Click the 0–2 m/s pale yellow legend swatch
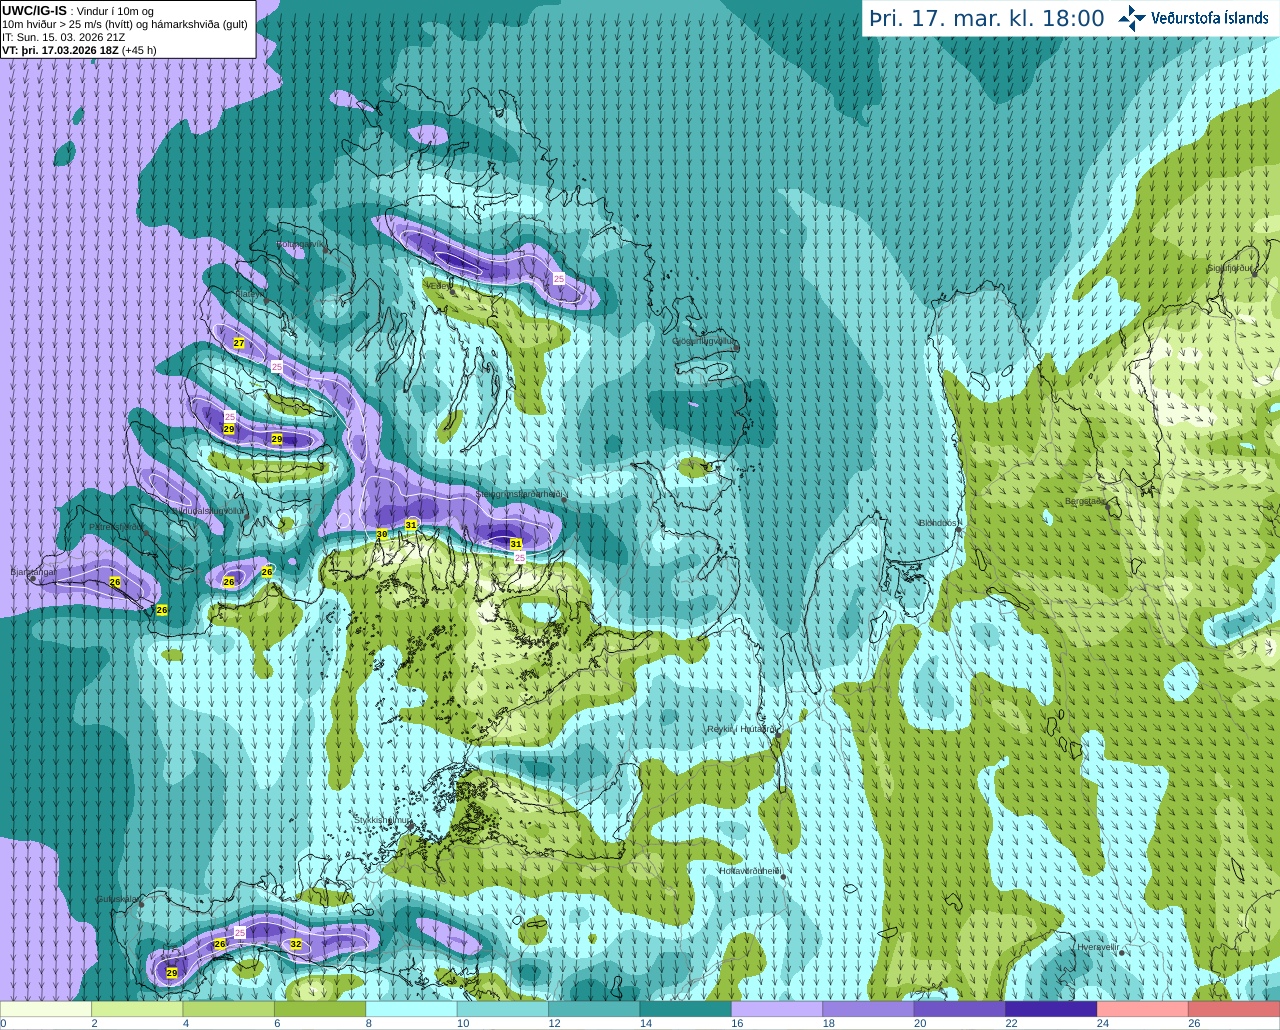 tap(46, 1009)
